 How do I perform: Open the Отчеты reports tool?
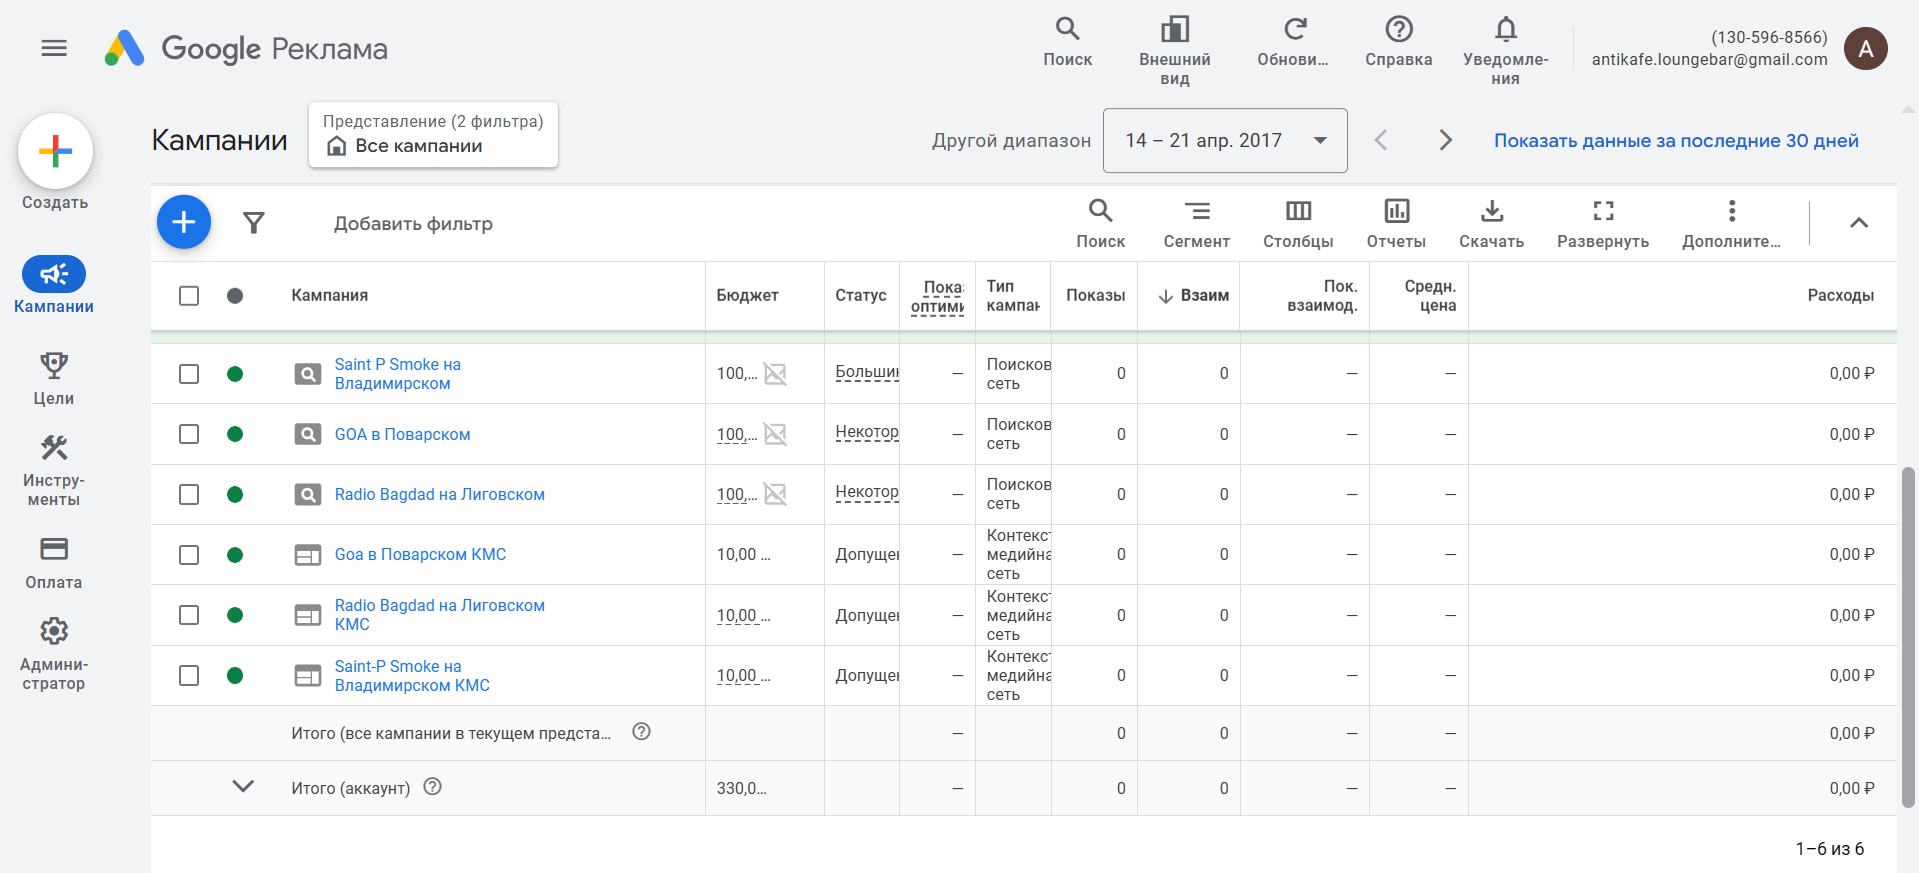[1396, 223]
